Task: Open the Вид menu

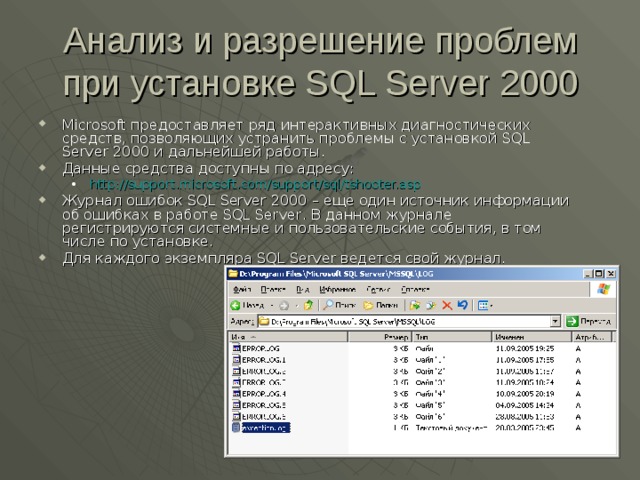Action: pyautogui.click(x=302, y=289)
